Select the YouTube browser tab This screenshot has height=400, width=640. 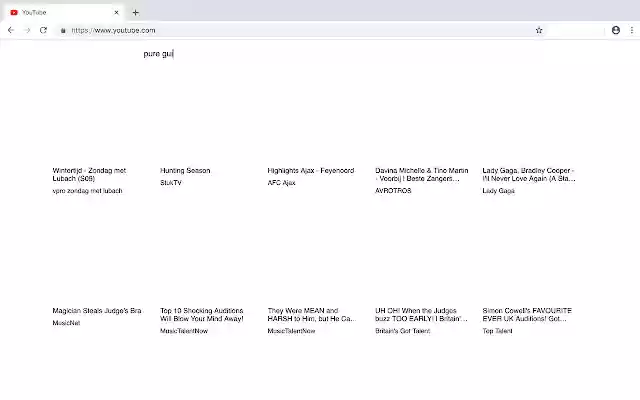[64, 13]
